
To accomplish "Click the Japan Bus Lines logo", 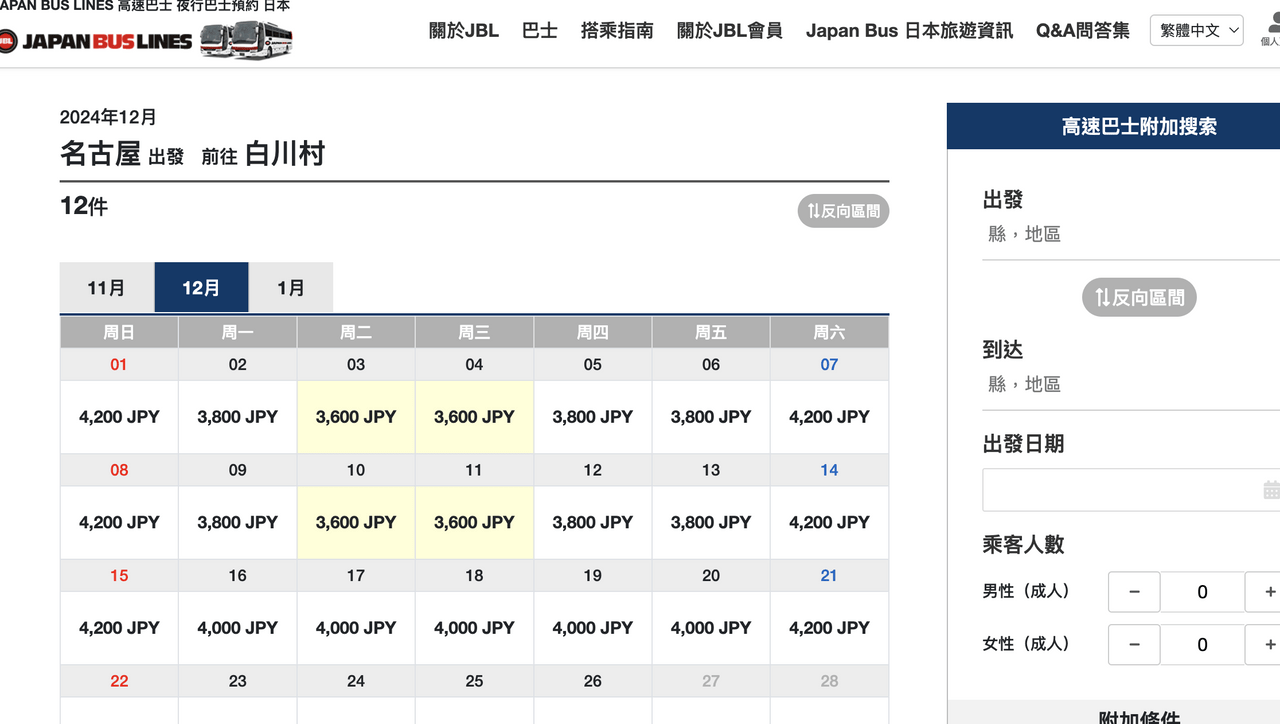I will [x=96, y=41].
